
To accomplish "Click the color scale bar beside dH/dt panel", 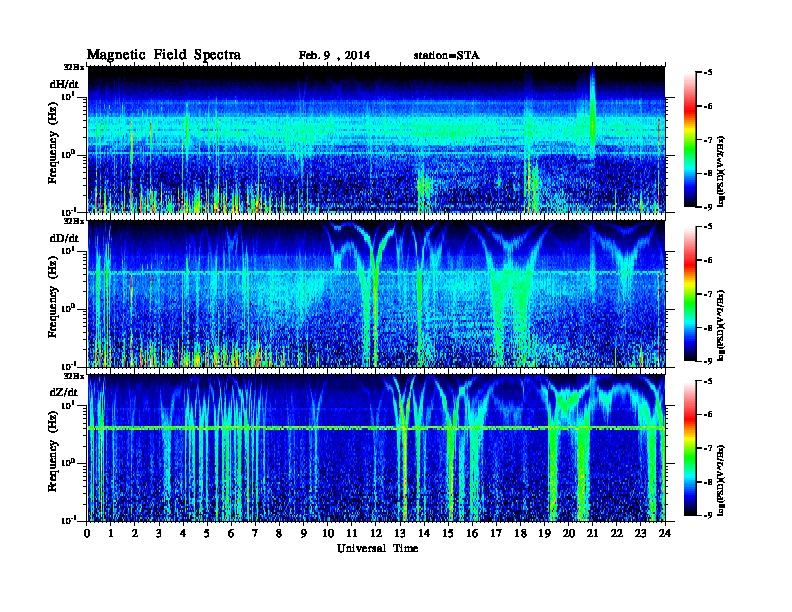I will click(690, 139).
